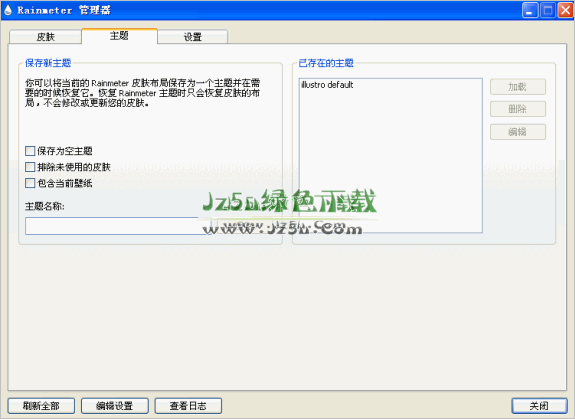The image size is (575, 419).
Task: Click 刷新全部 button
Action: (41, 406)
